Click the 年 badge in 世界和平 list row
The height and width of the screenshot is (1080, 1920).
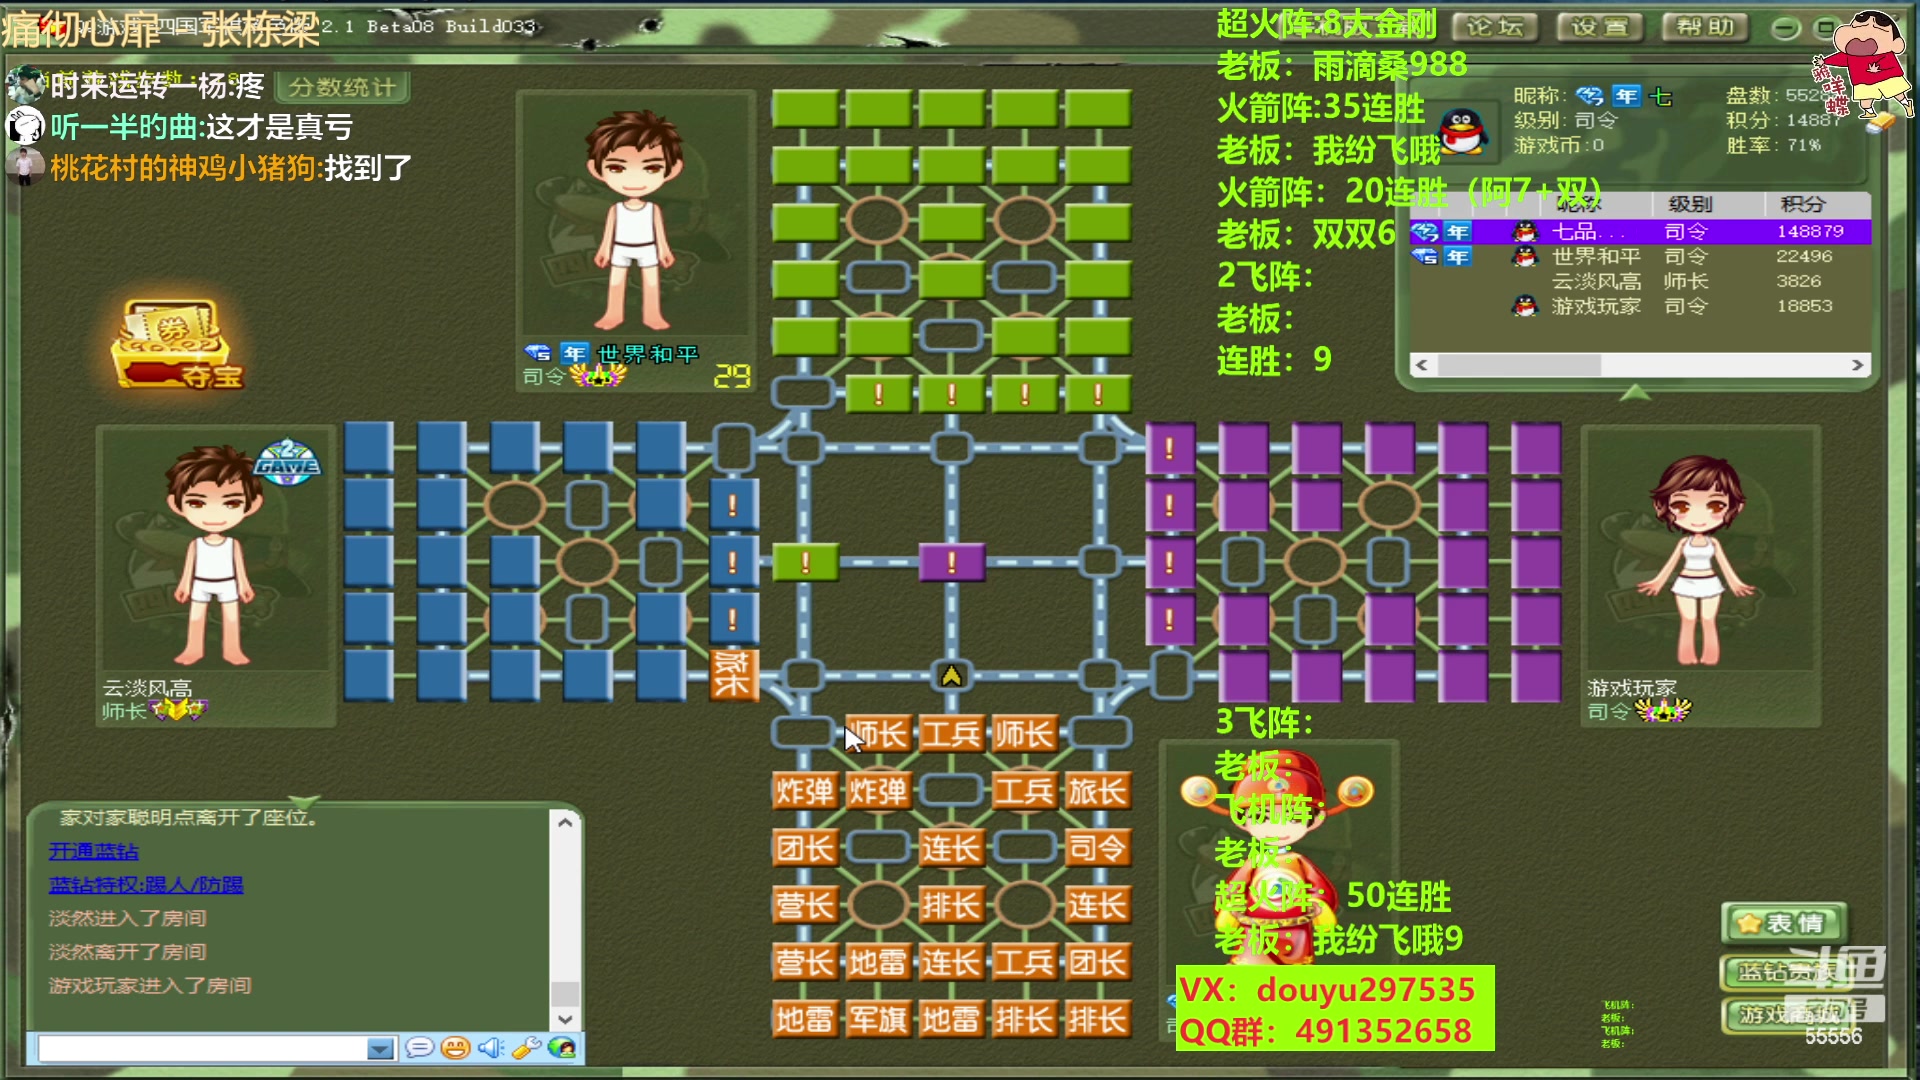click(1458, 257)
